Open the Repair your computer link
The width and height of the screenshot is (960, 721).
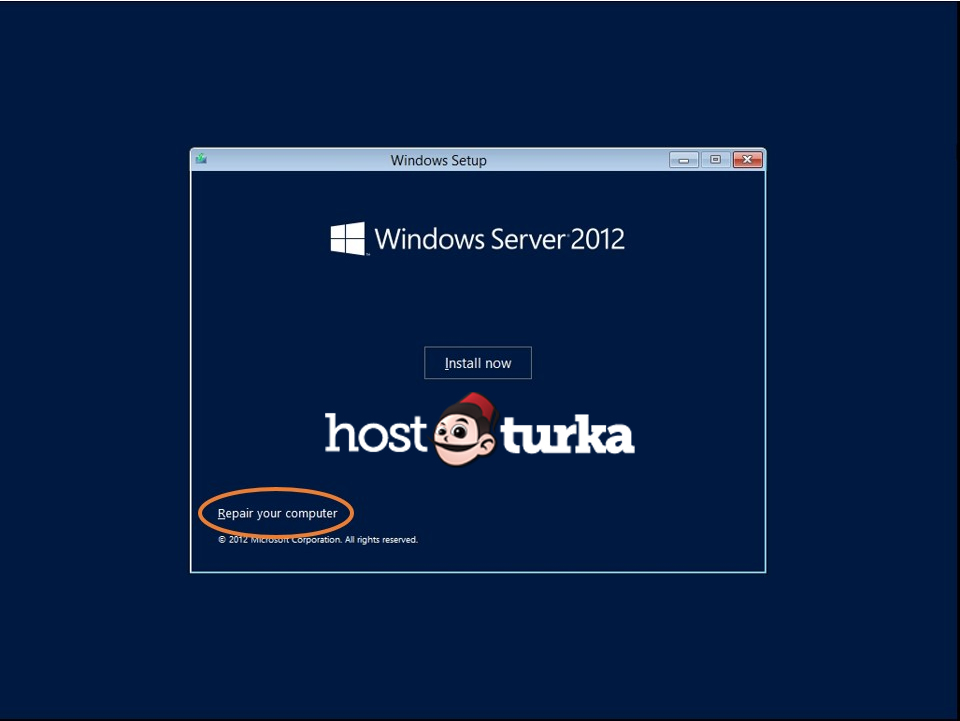(278, 513)
